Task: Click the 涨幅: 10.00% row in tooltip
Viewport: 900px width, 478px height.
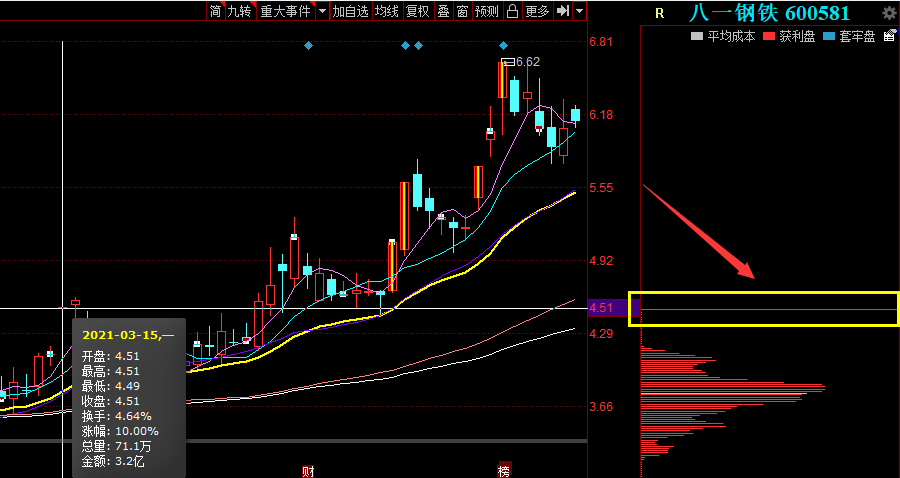Action: (120, 431)
